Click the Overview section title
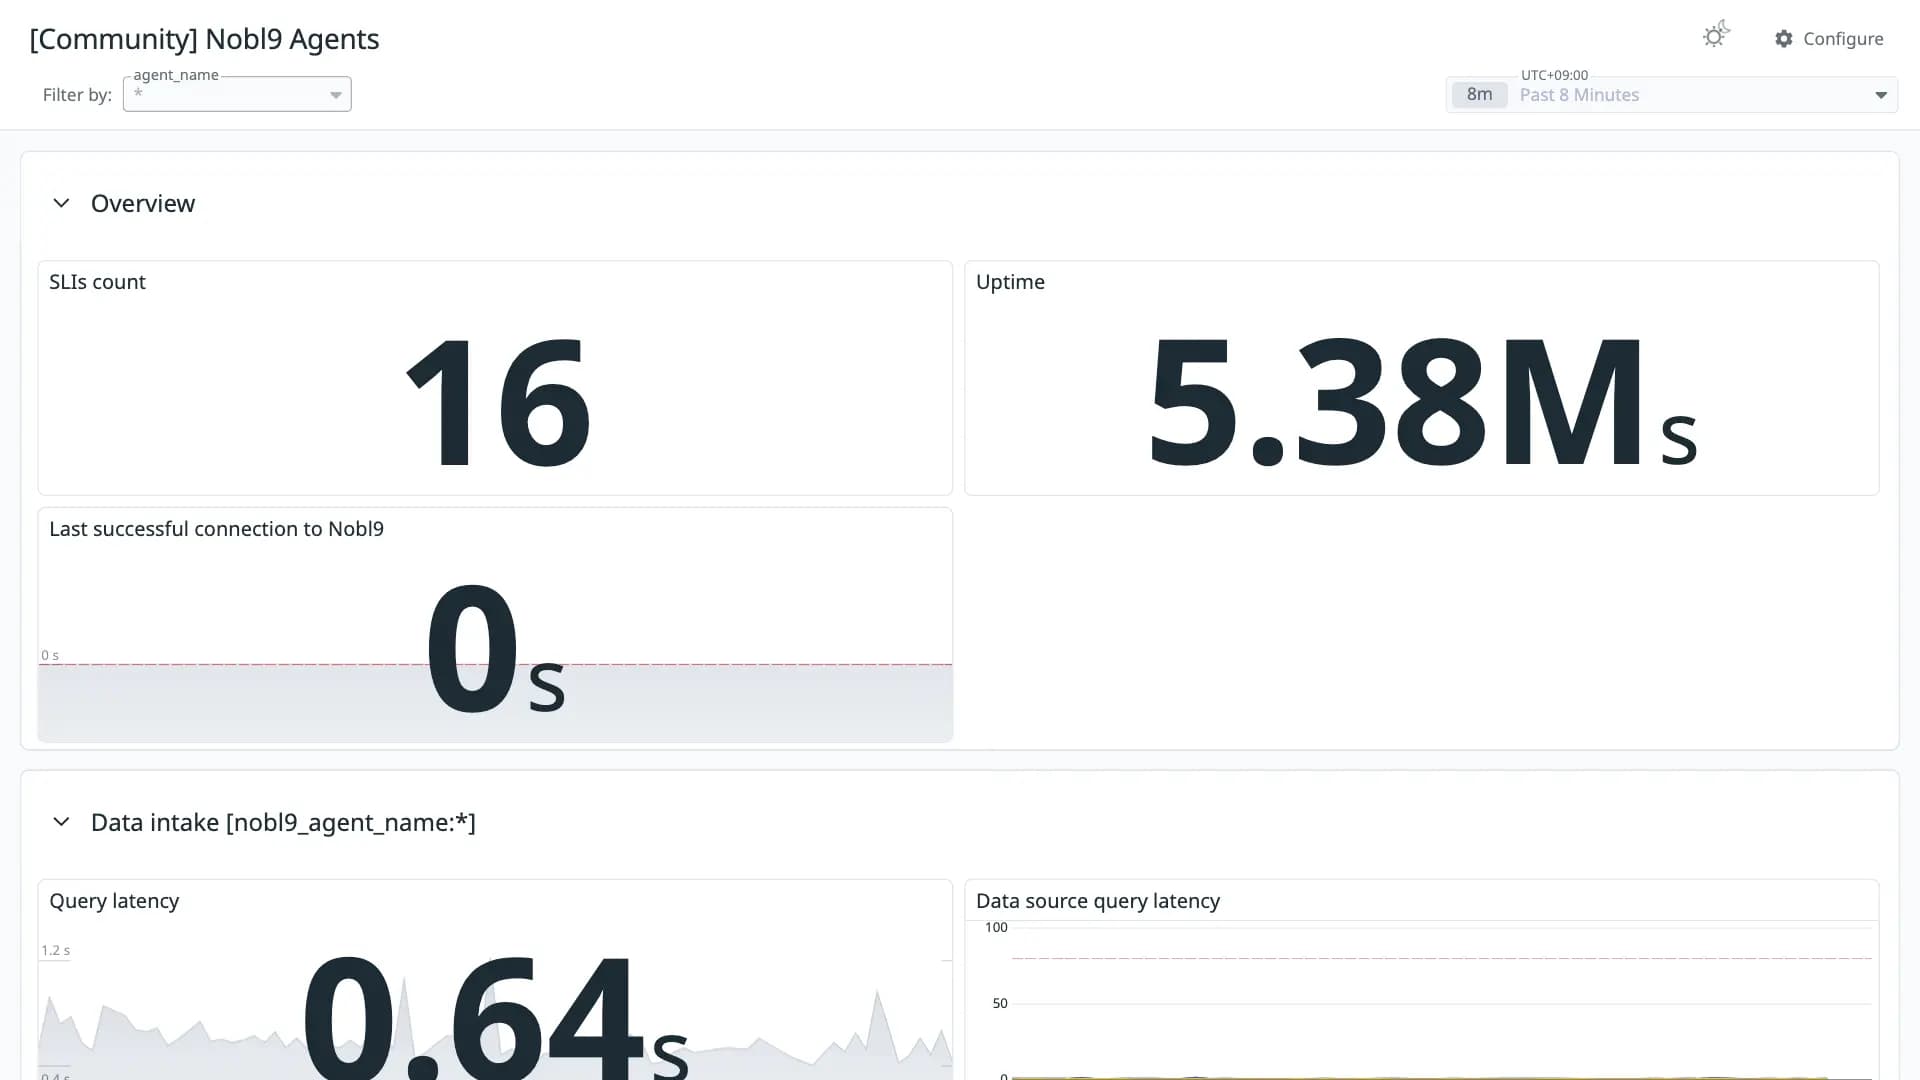The image size is (1920, 1080). [x=143, y=203]
